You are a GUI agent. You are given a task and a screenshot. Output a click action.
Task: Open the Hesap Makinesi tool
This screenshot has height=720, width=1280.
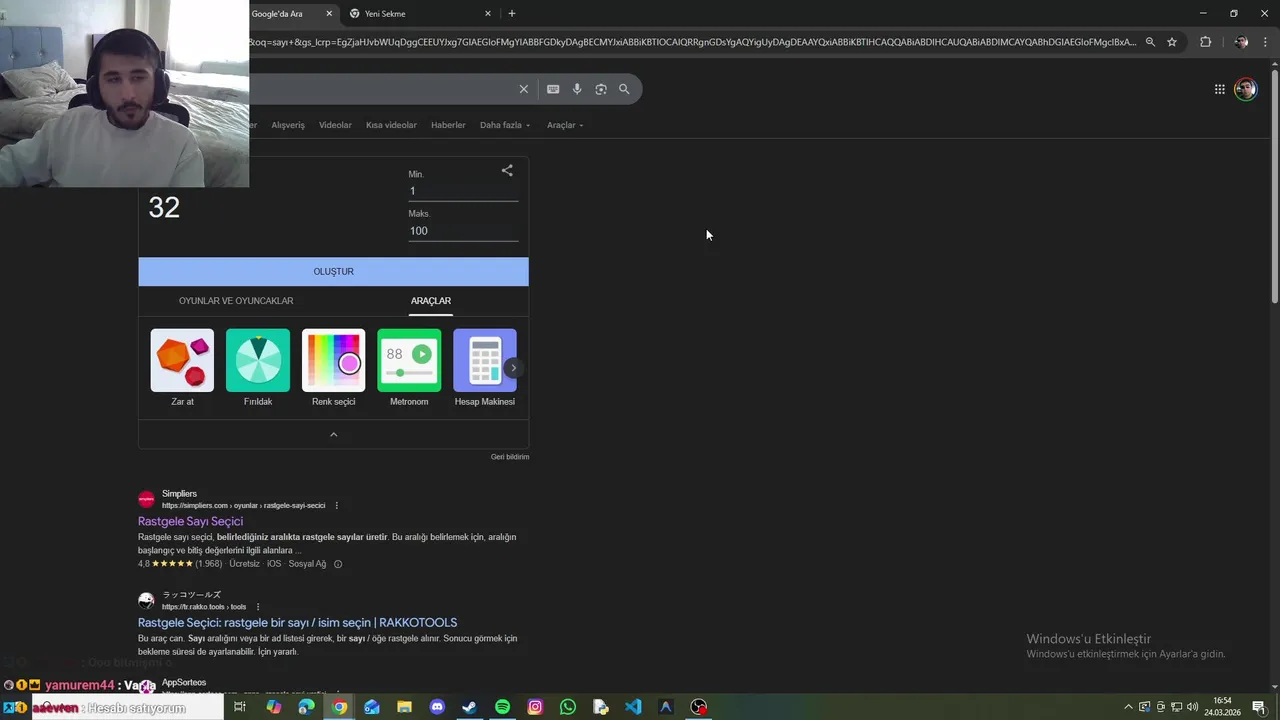coord(485,368)
